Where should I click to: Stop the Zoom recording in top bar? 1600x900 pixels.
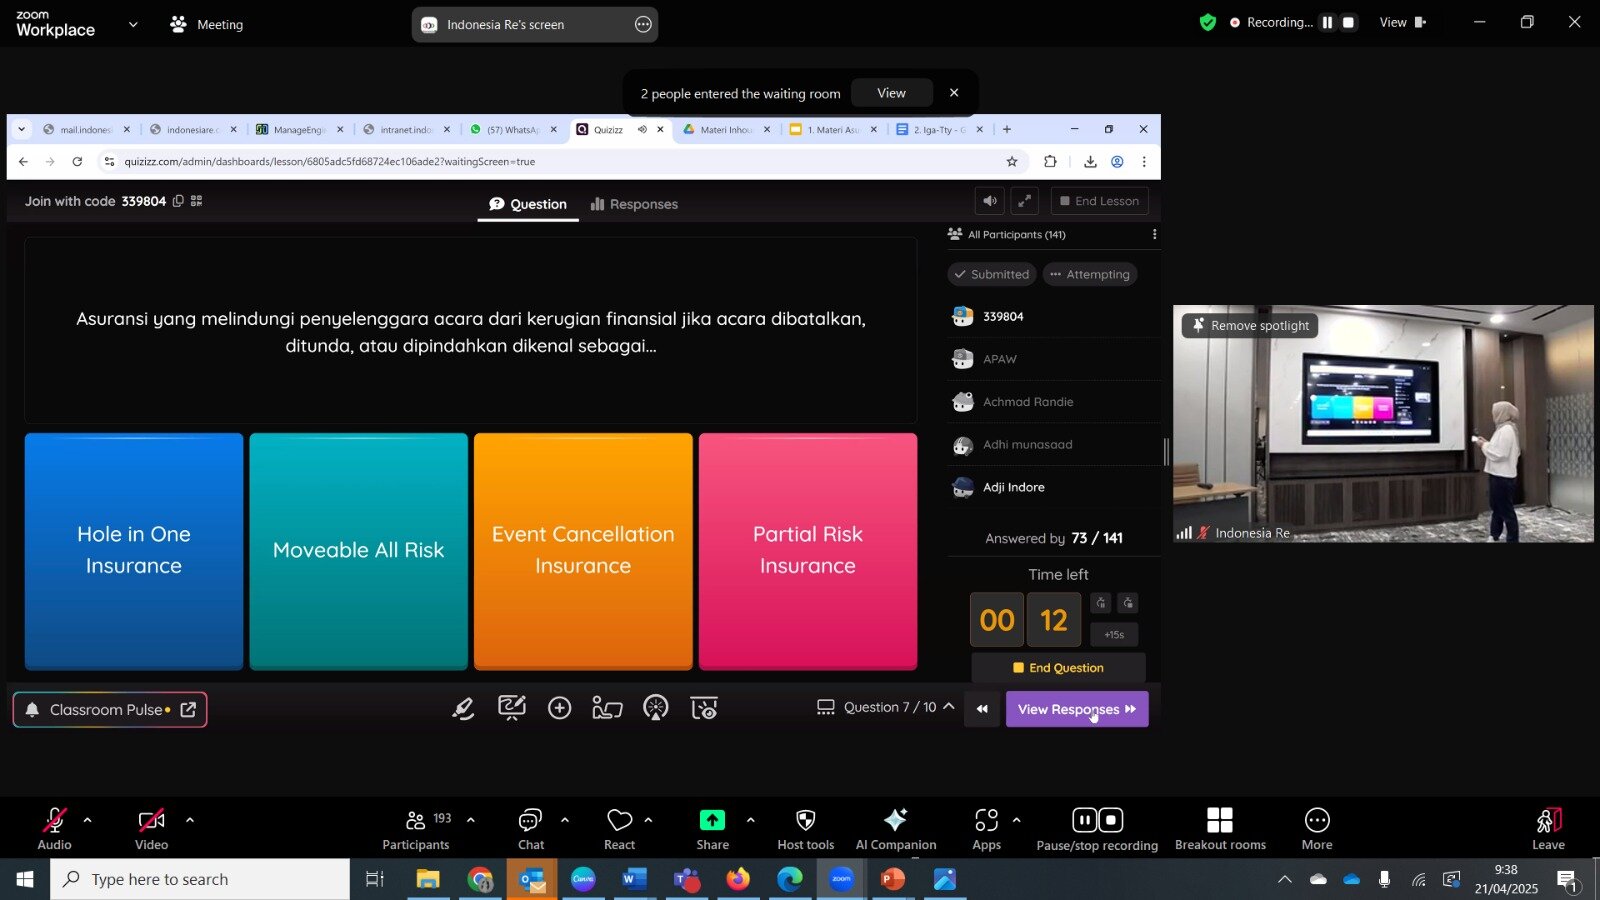[x=1349, y=22]
